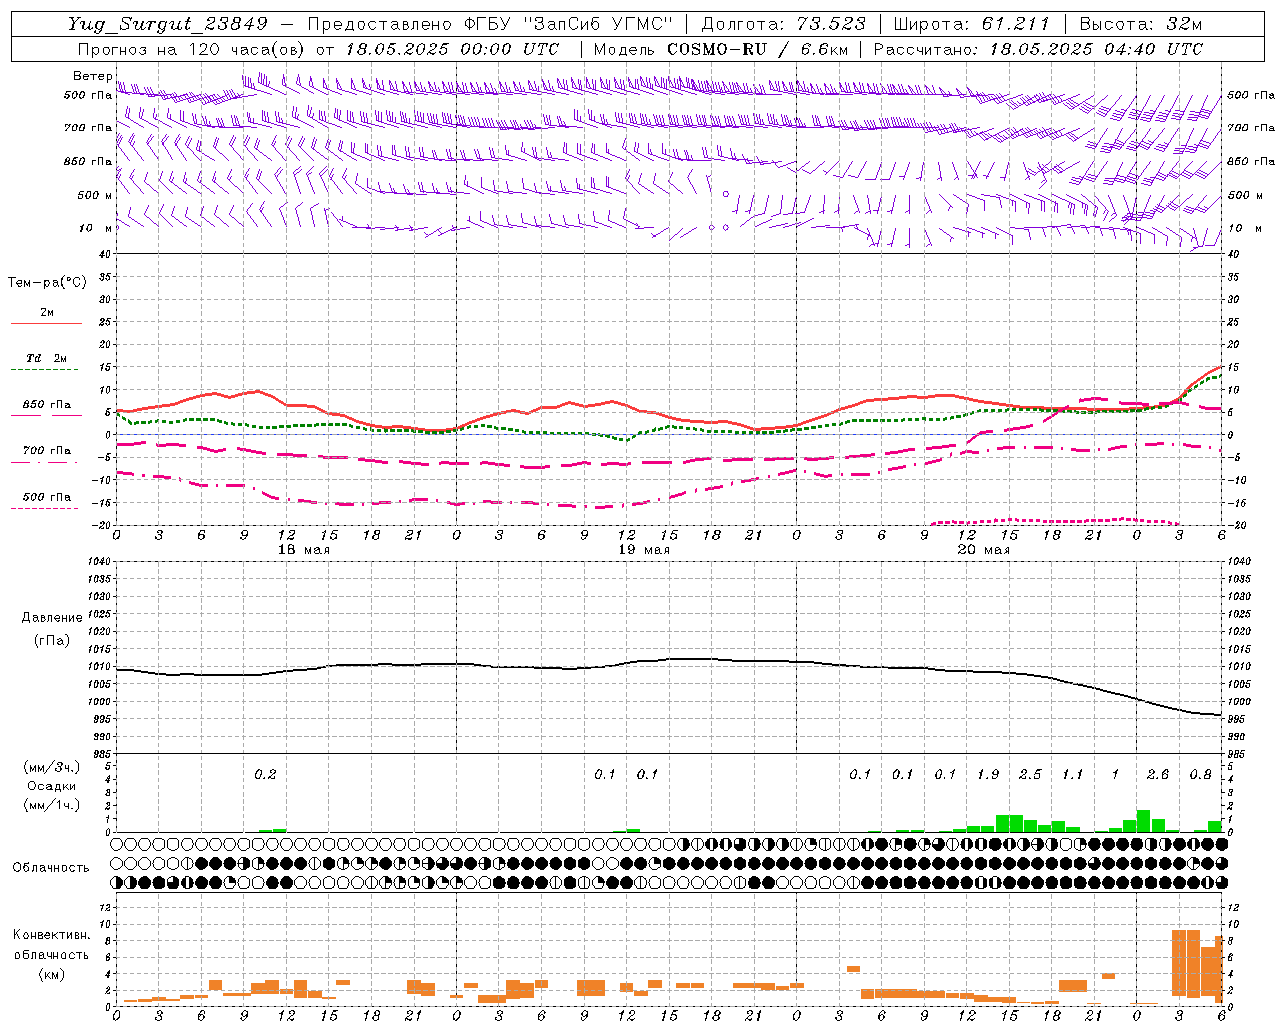Click the 'Рассчитано: 18.05.2025 04:40 UTC' text
The image size is (1280, 1024).
(1038, 49)
